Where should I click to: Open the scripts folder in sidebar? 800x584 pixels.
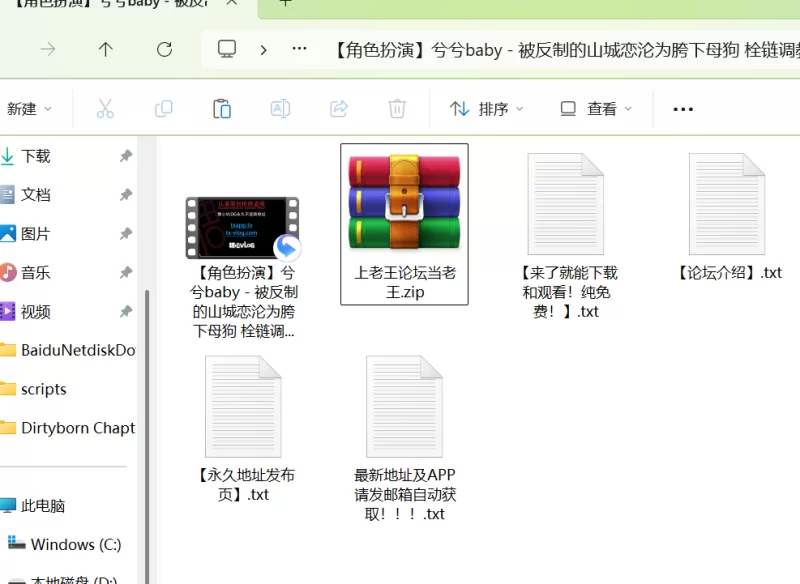coord(43,389)
